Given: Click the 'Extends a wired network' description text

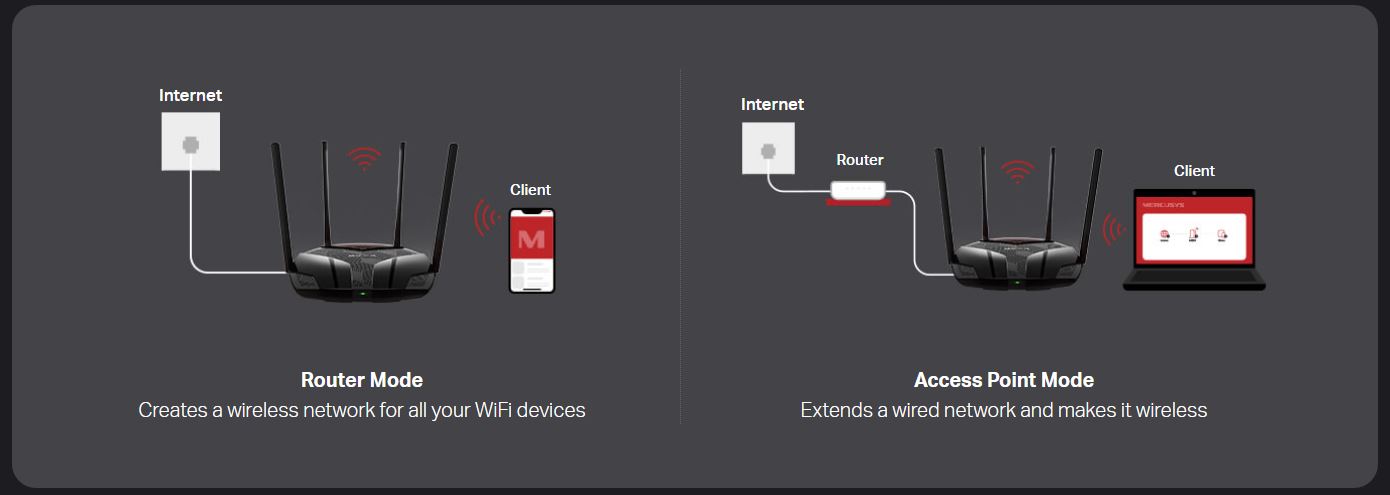Looking at the screenshot, I should pos(1004,410).
